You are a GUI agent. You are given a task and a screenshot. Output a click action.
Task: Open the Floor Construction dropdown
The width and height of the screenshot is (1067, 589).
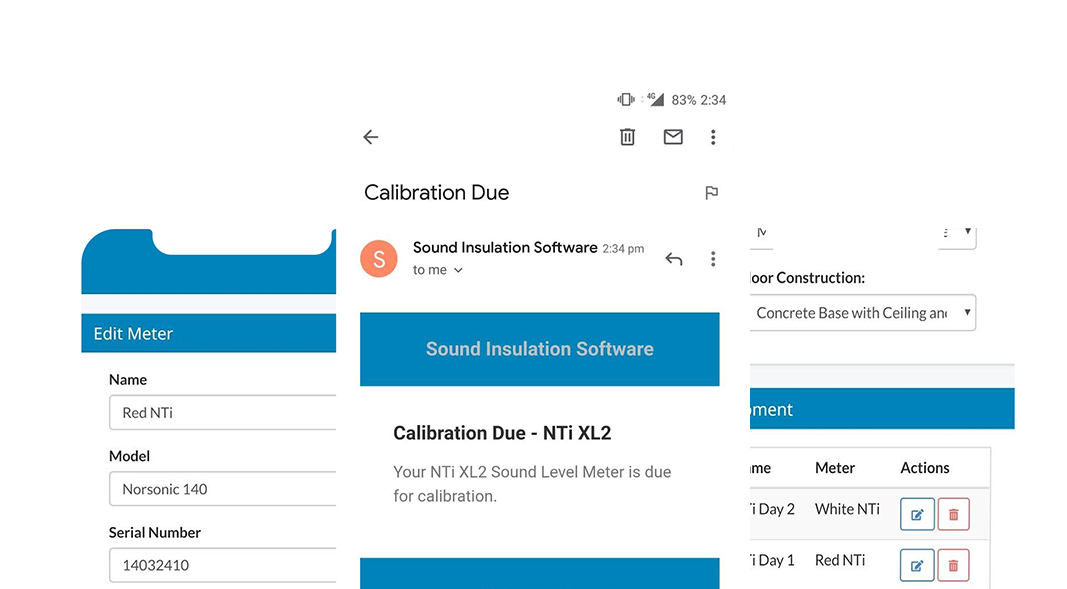click(862, 312)
